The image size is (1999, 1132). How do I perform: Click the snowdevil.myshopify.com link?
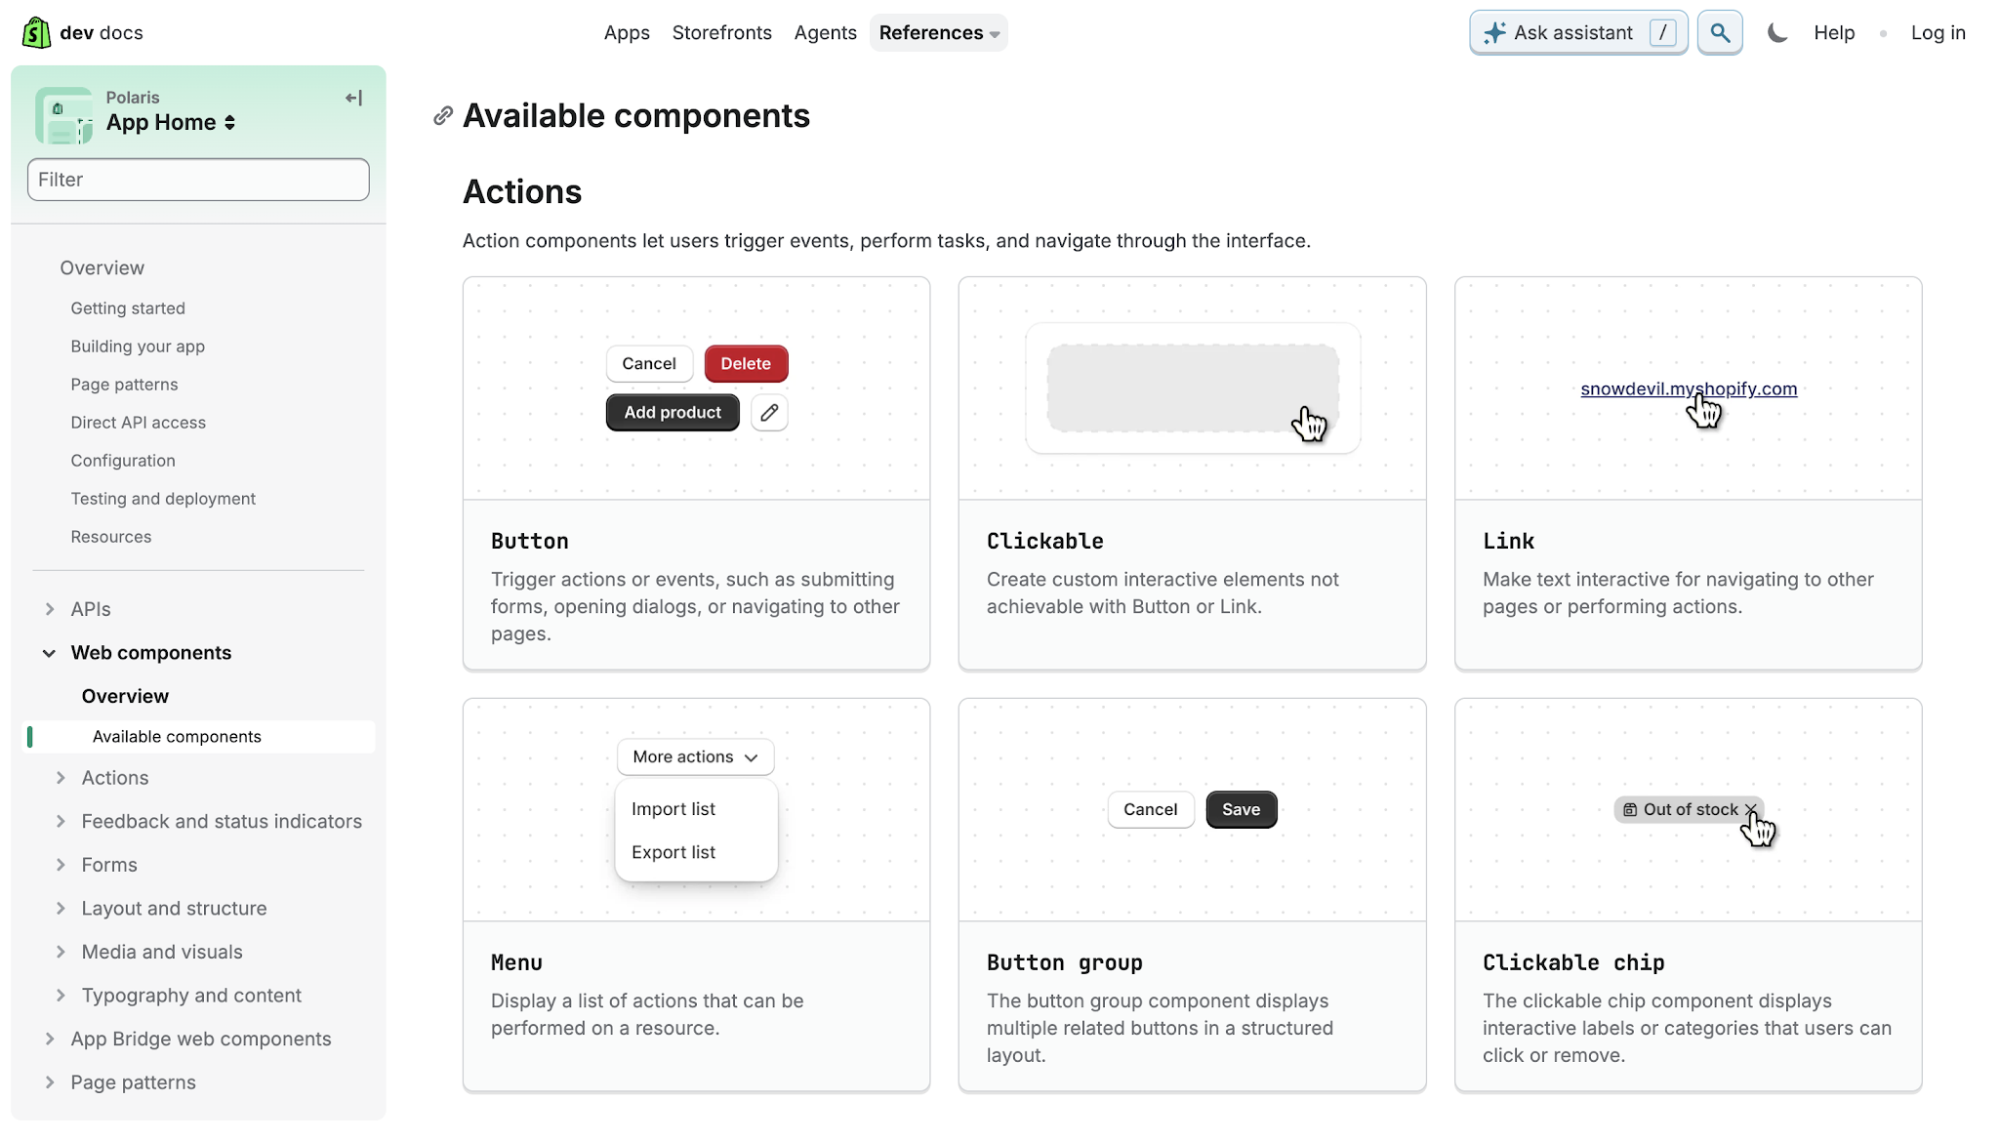click(x=1688, y=389)
